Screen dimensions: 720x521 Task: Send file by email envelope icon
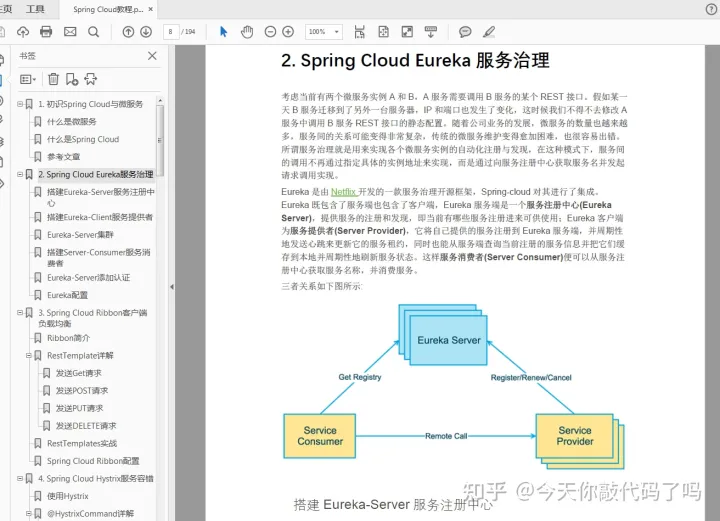[70, 32]
